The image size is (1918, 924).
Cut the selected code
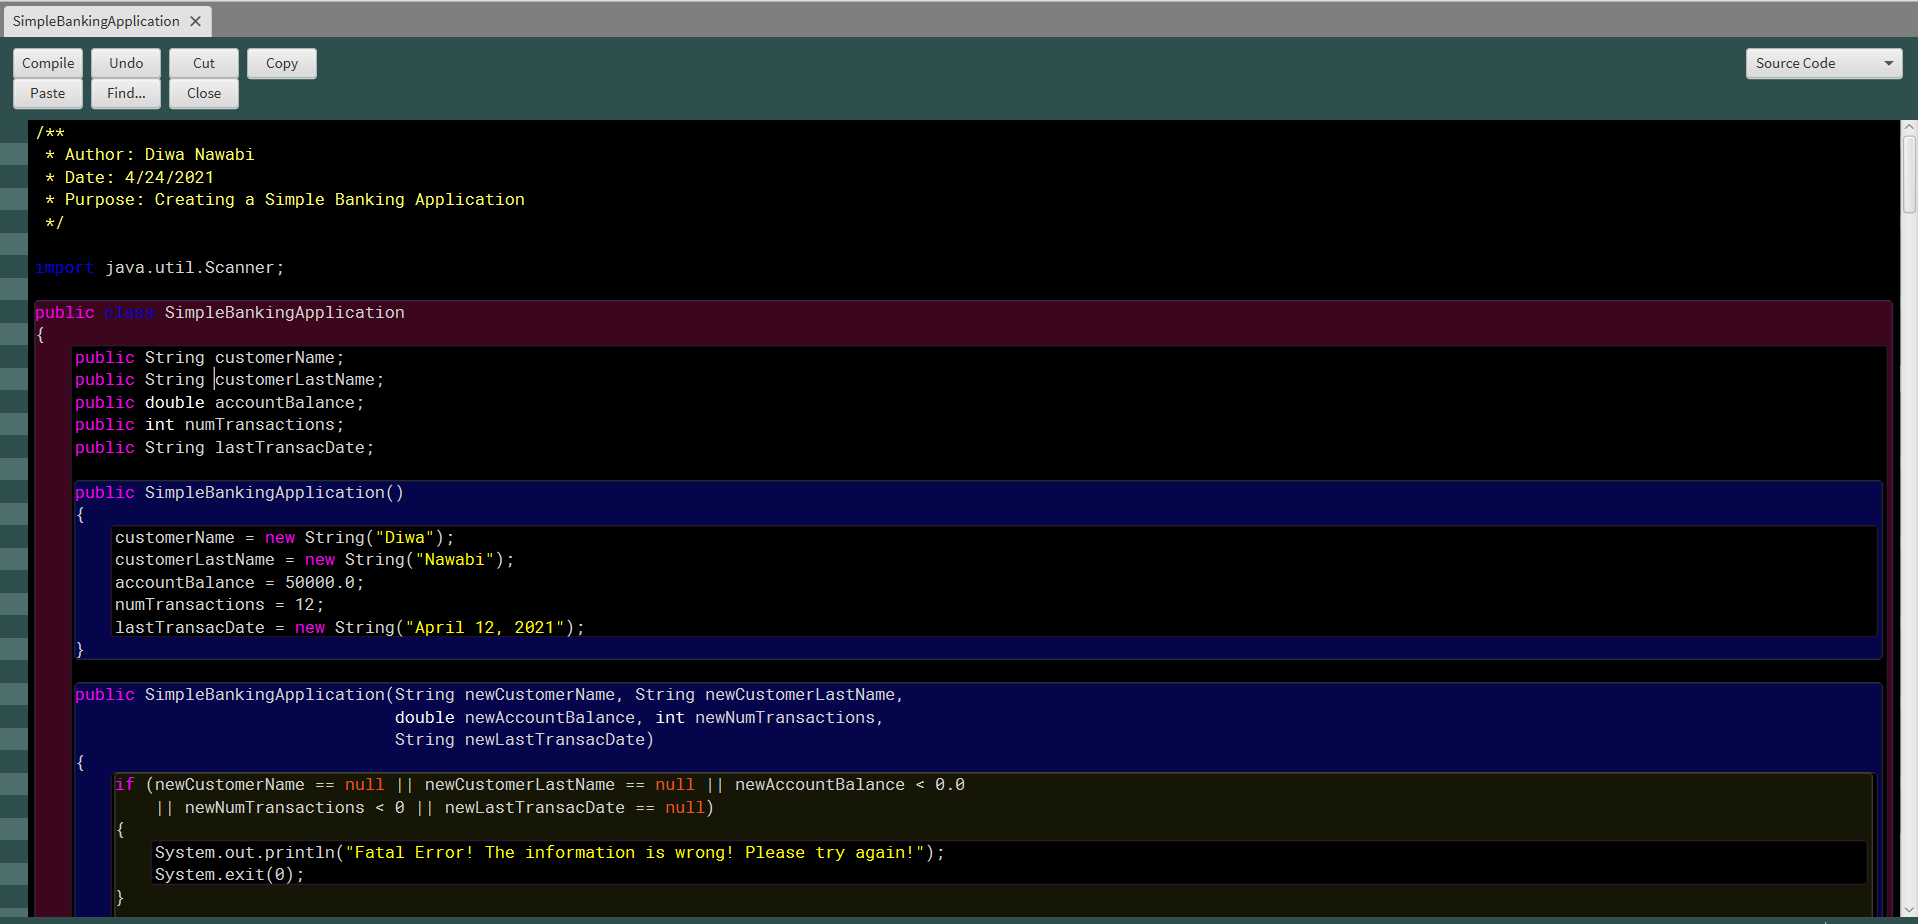[203, 62]
